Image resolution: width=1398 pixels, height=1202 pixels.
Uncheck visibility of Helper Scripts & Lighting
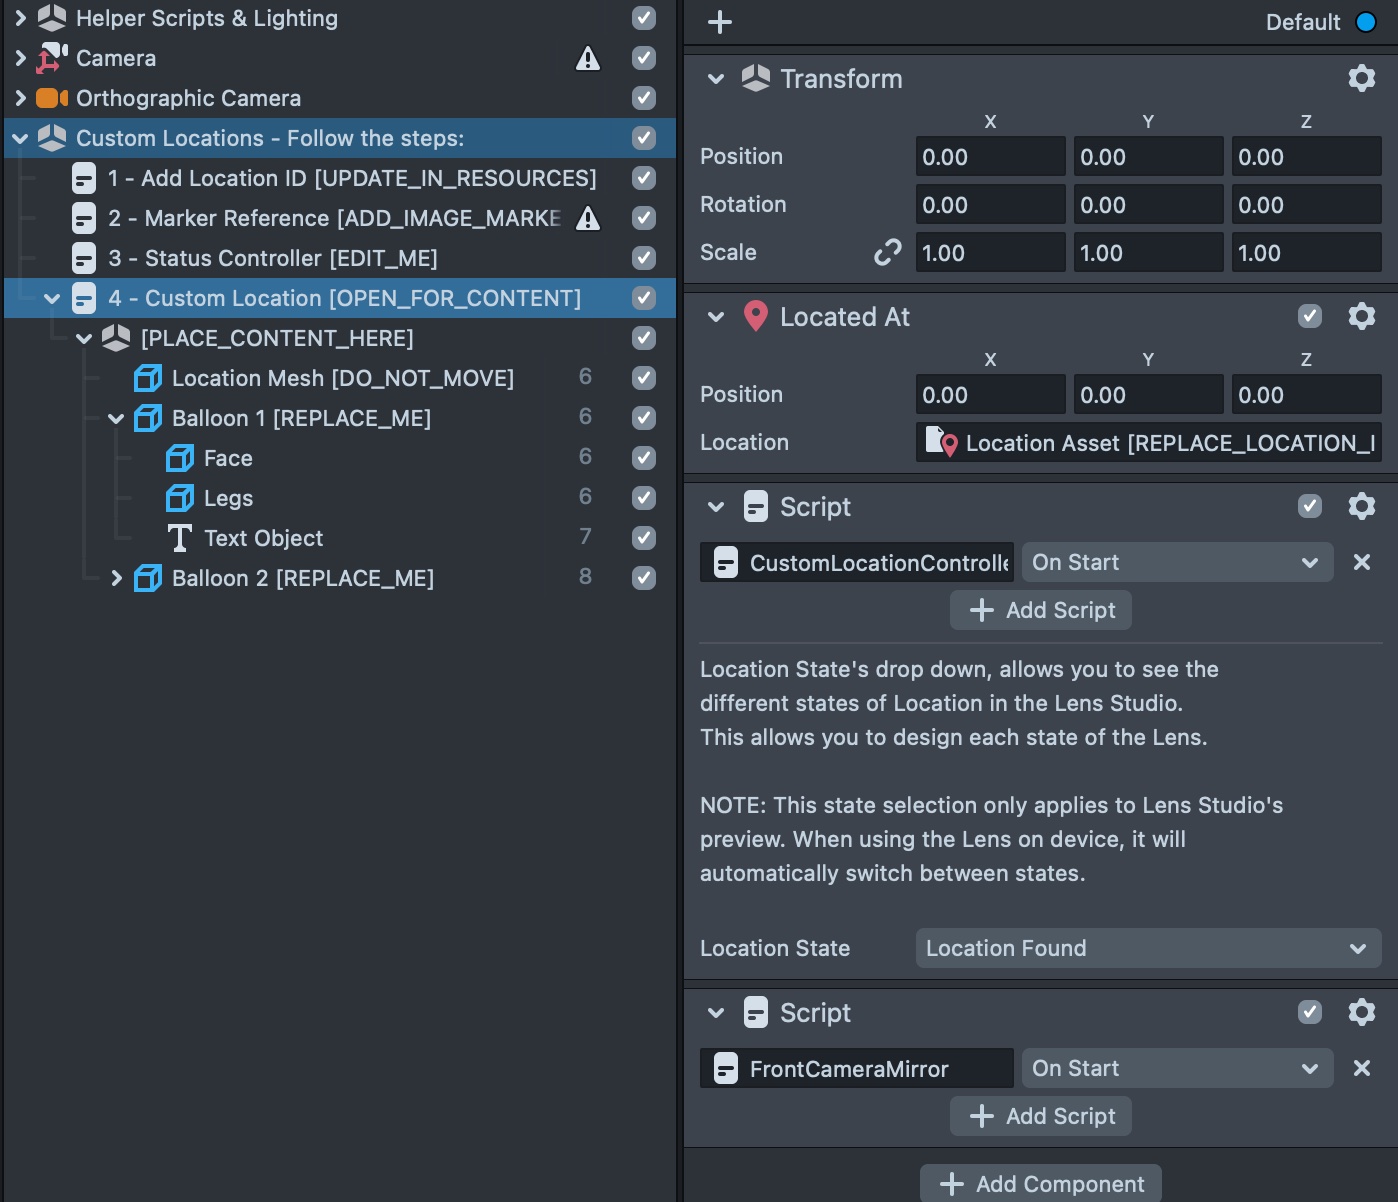pos(643,18)
